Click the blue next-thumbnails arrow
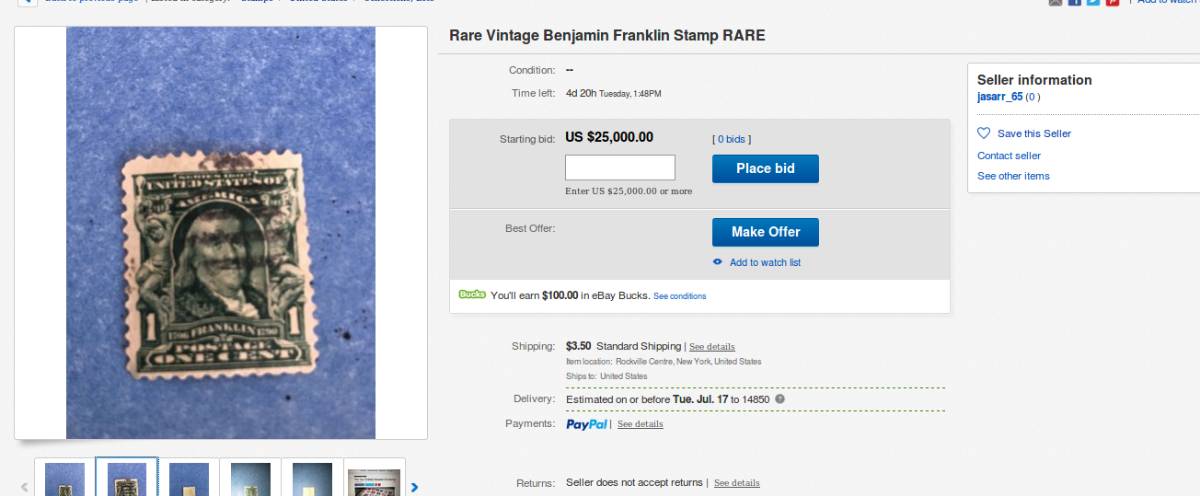This screenshot has height=496, width=1200. click(x=415, y=487)
